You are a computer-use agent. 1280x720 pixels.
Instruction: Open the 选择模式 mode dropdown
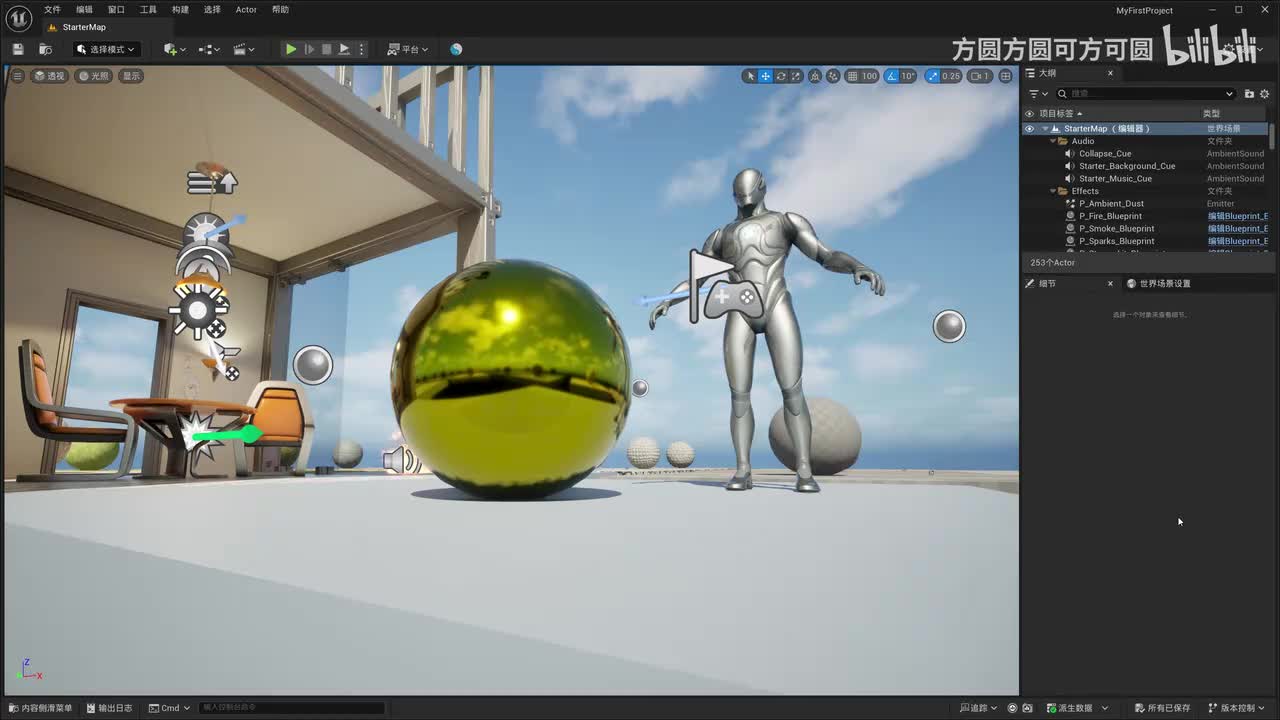point(106,49)
